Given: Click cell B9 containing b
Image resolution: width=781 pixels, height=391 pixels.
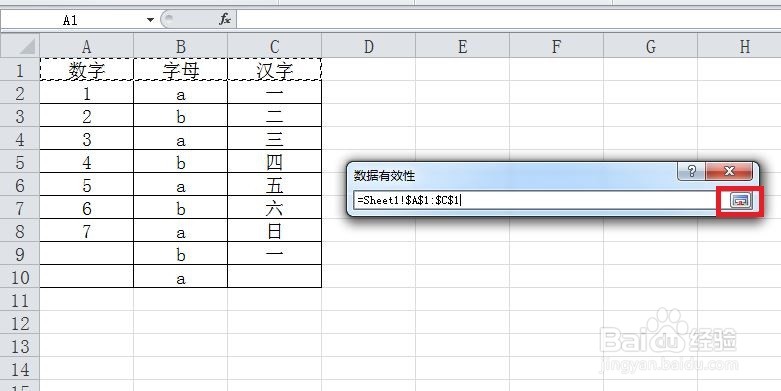Looking at the screenshot, I should (181, 253).
